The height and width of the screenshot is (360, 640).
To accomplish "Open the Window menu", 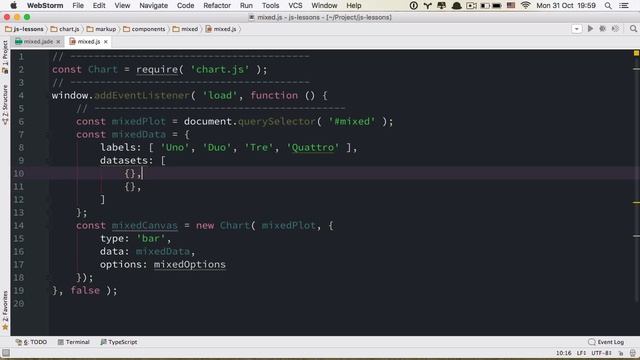I will click(x=324, y=5).
